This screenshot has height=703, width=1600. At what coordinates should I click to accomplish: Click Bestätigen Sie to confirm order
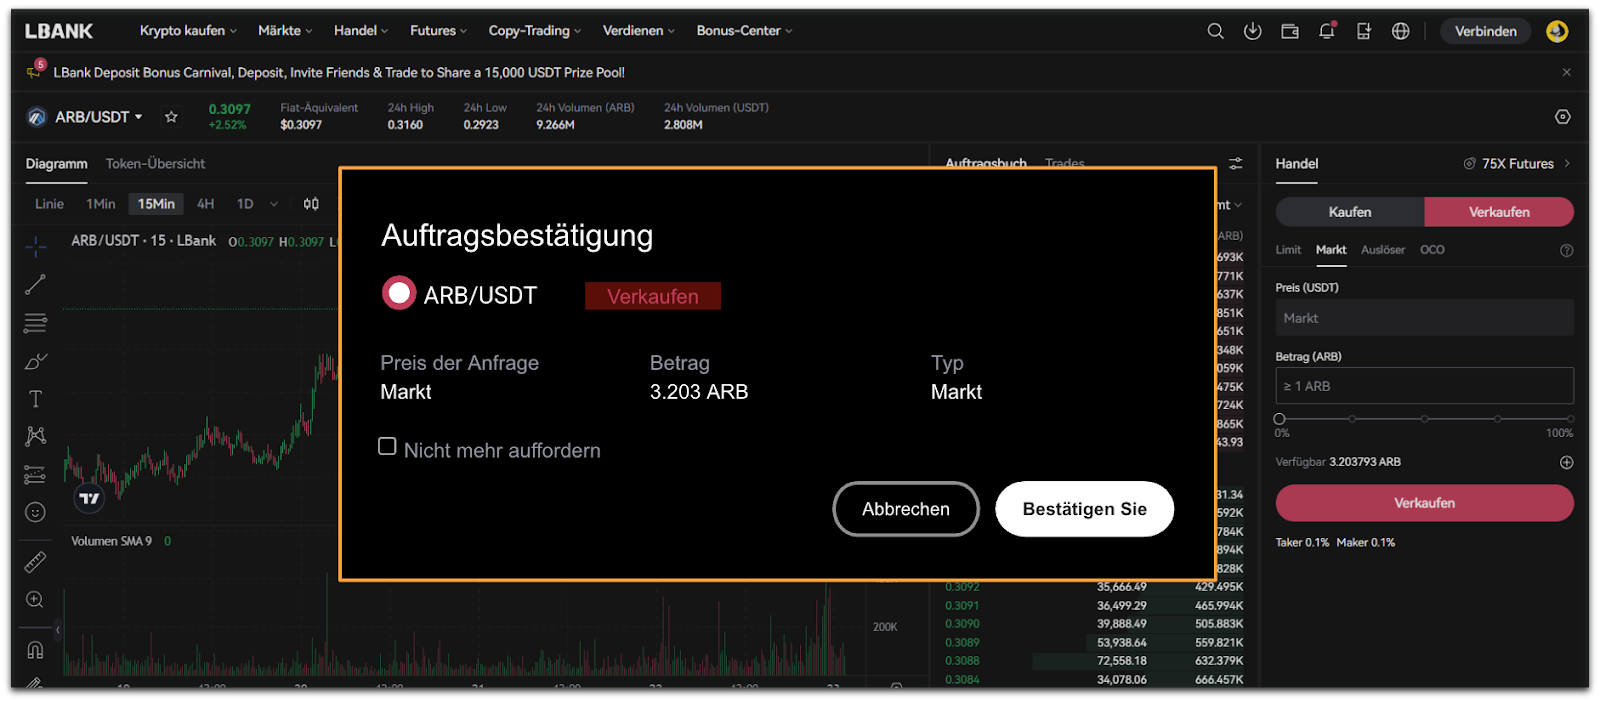click(1084, 509)
